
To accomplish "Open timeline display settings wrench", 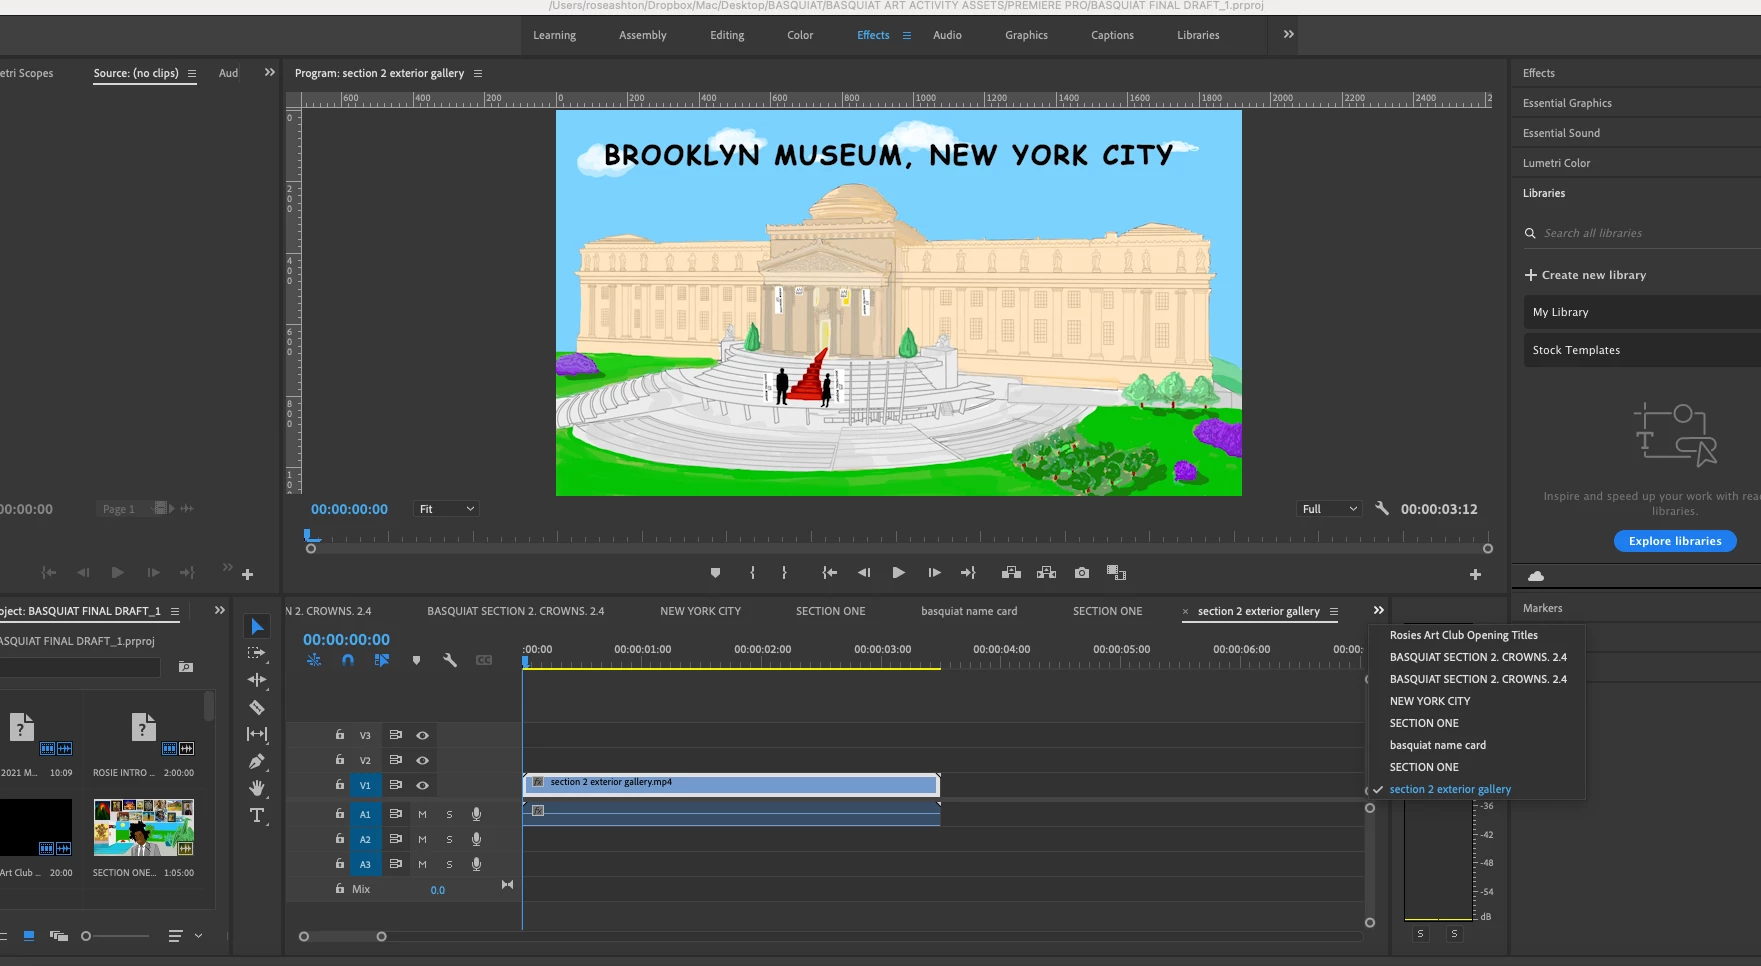I will coord(450,660).
